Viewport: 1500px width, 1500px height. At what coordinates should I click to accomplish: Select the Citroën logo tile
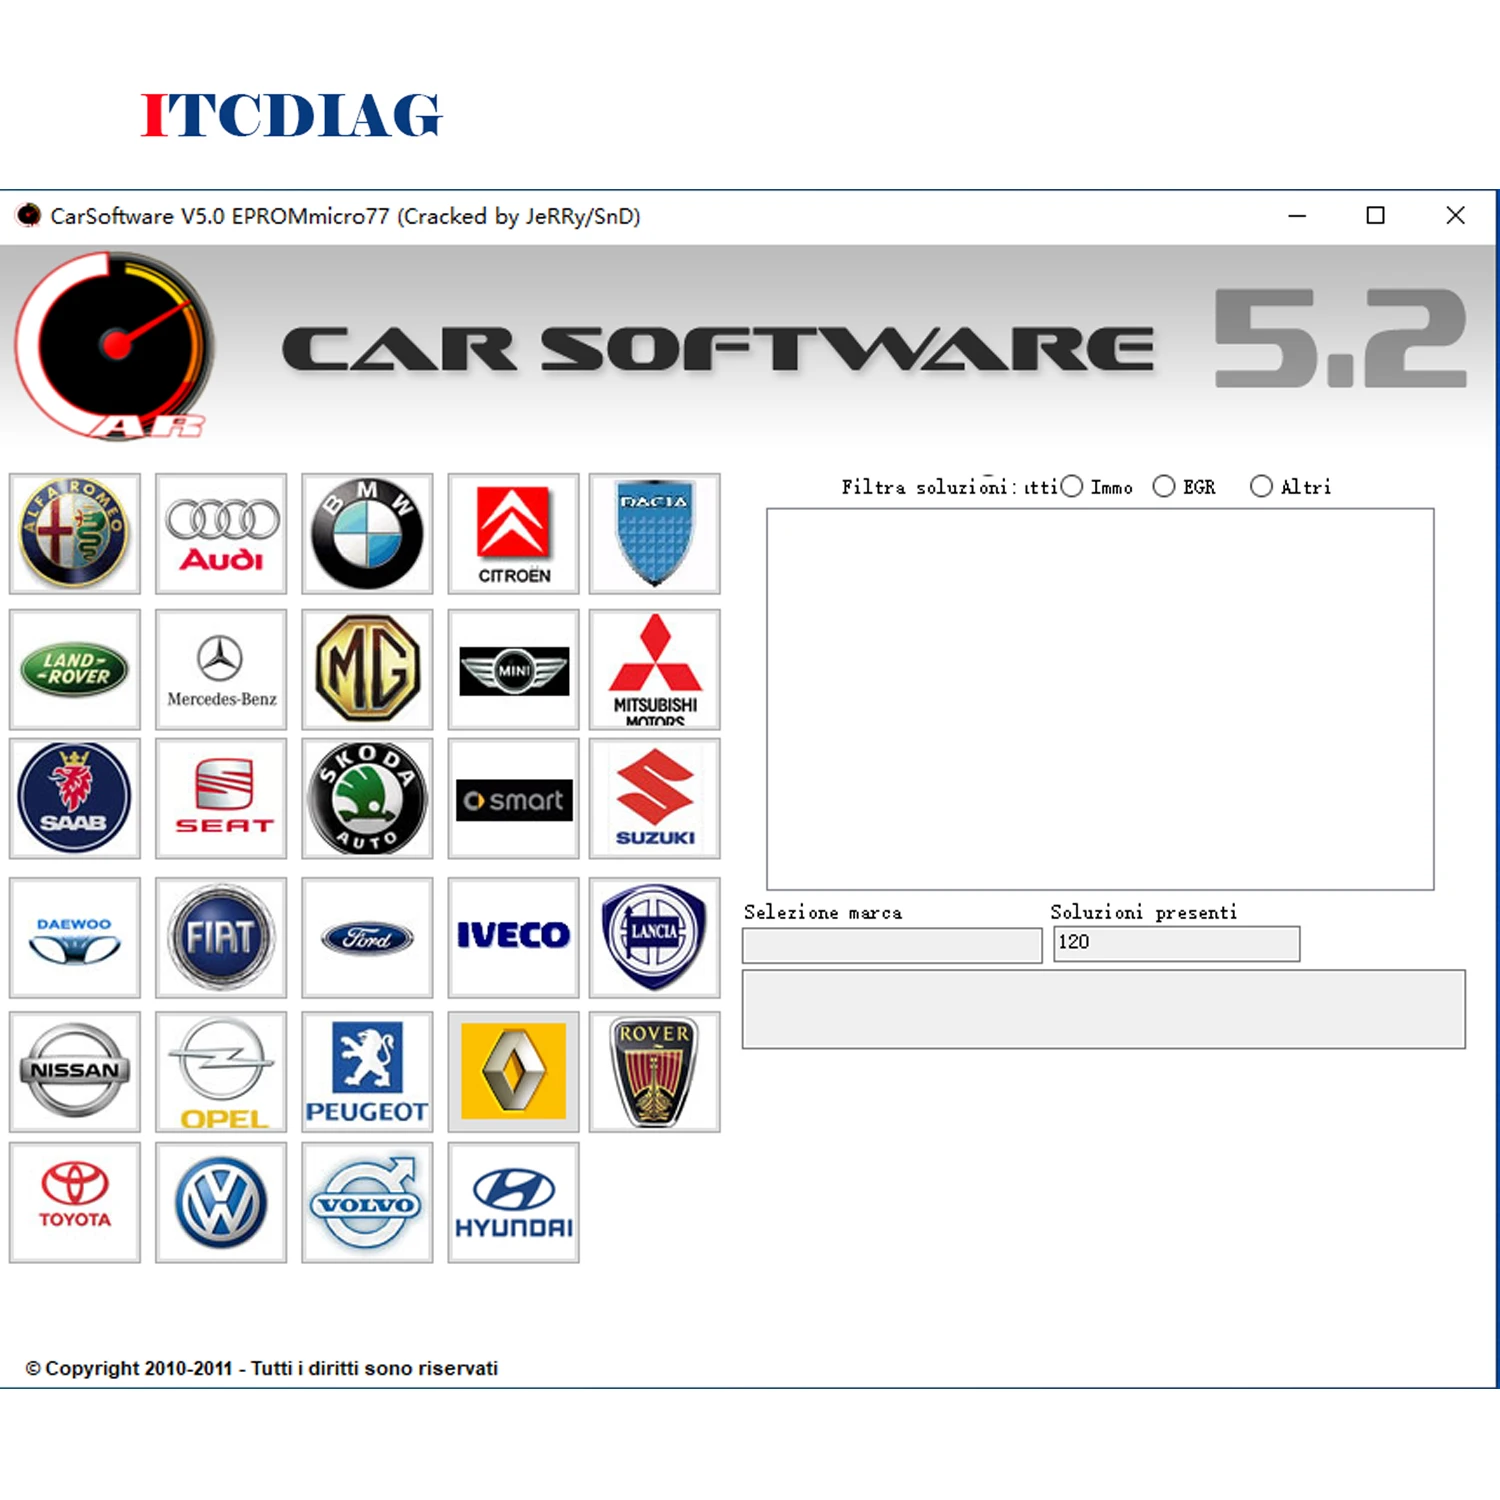pos(513,533)
